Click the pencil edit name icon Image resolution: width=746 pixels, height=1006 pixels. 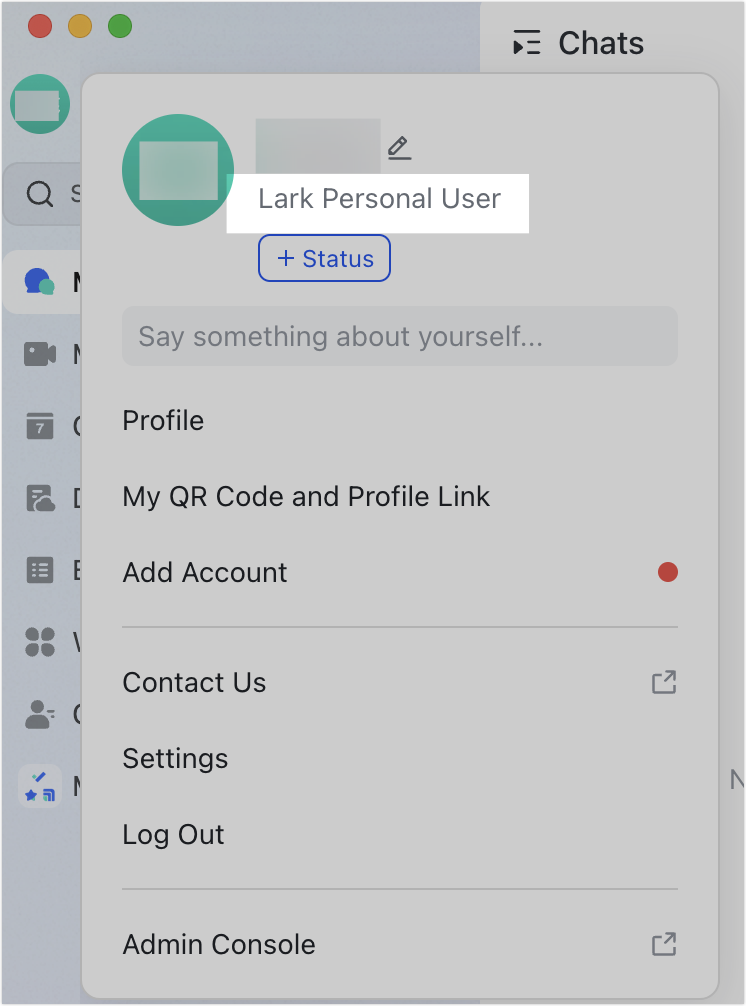point(399,148)
